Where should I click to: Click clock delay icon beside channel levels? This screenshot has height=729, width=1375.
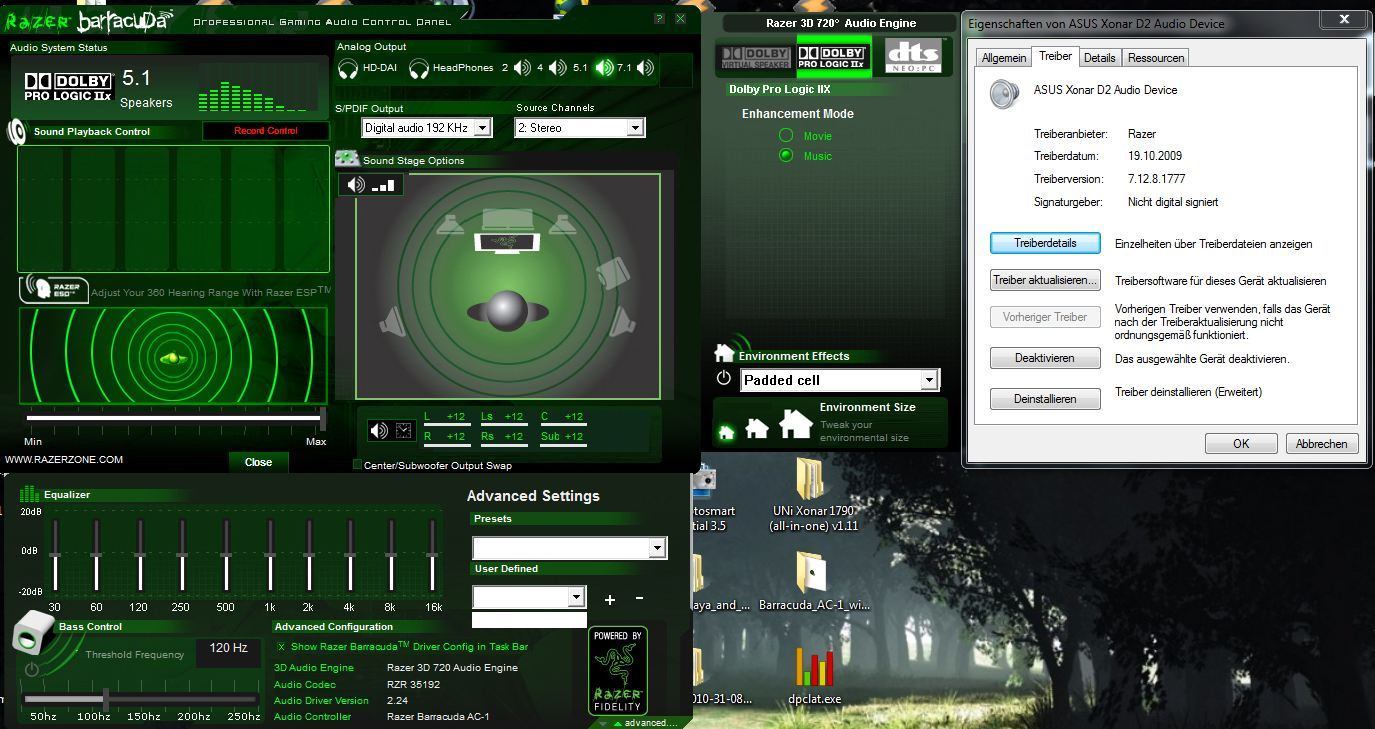[403, 431]
